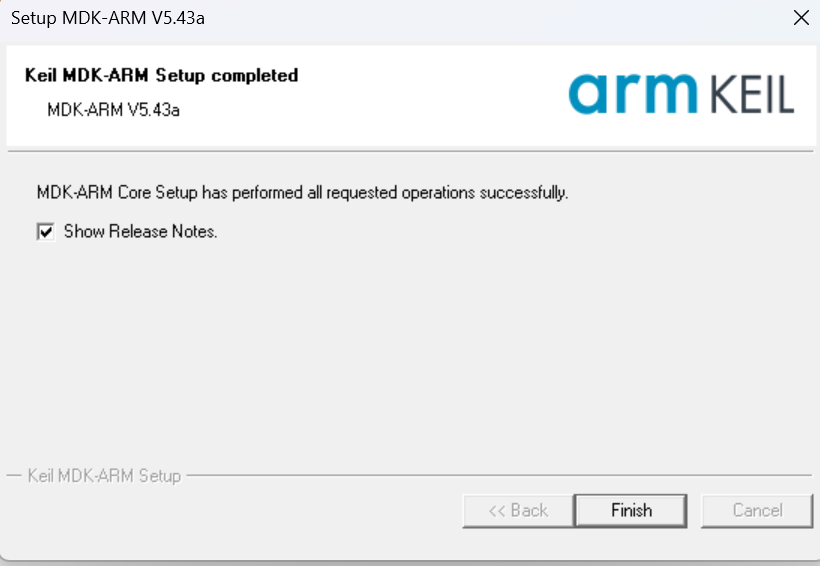Close the Setup MDK-ARM dialog with X
The height and width of the screenshot is (566, 820).
click(x=801, y=18)
